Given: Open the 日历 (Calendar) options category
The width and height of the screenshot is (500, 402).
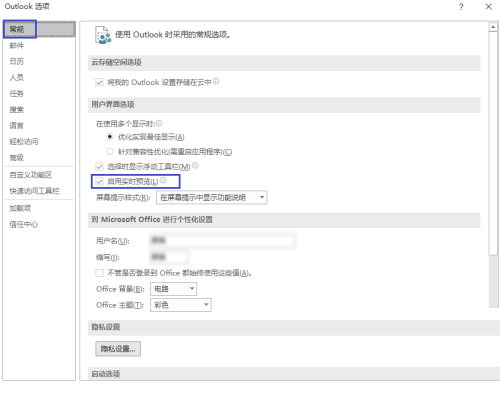Looking at the screenshot, I should tap(17, 62).
